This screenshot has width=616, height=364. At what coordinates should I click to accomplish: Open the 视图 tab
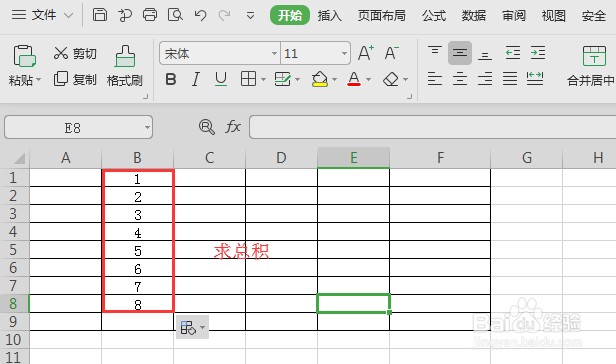click(x=554, y=15)
